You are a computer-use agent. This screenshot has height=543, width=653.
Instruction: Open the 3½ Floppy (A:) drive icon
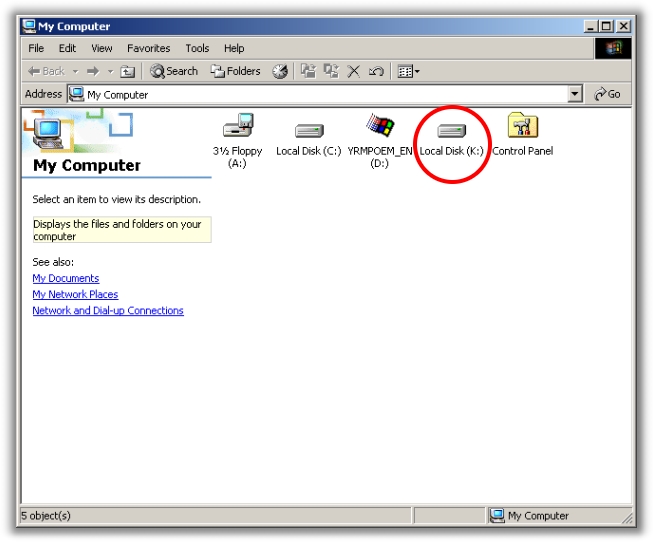(x=238, y=125)
